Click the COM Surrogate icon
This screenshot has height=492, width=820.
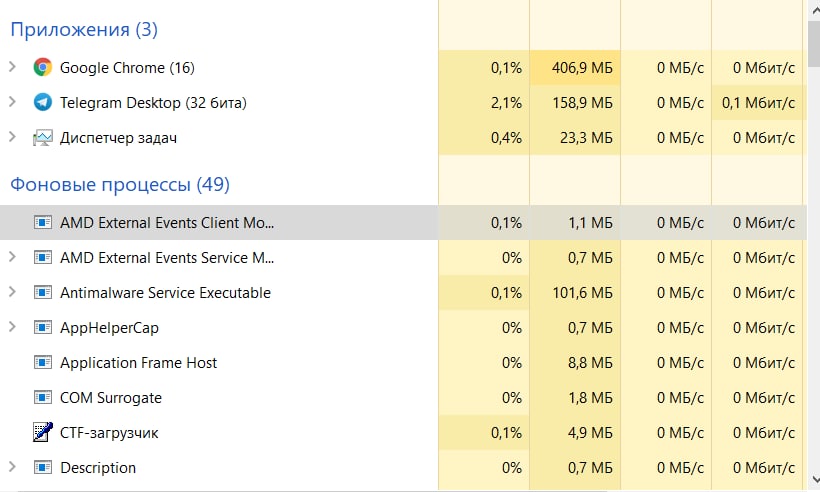[x=43, y=398]
